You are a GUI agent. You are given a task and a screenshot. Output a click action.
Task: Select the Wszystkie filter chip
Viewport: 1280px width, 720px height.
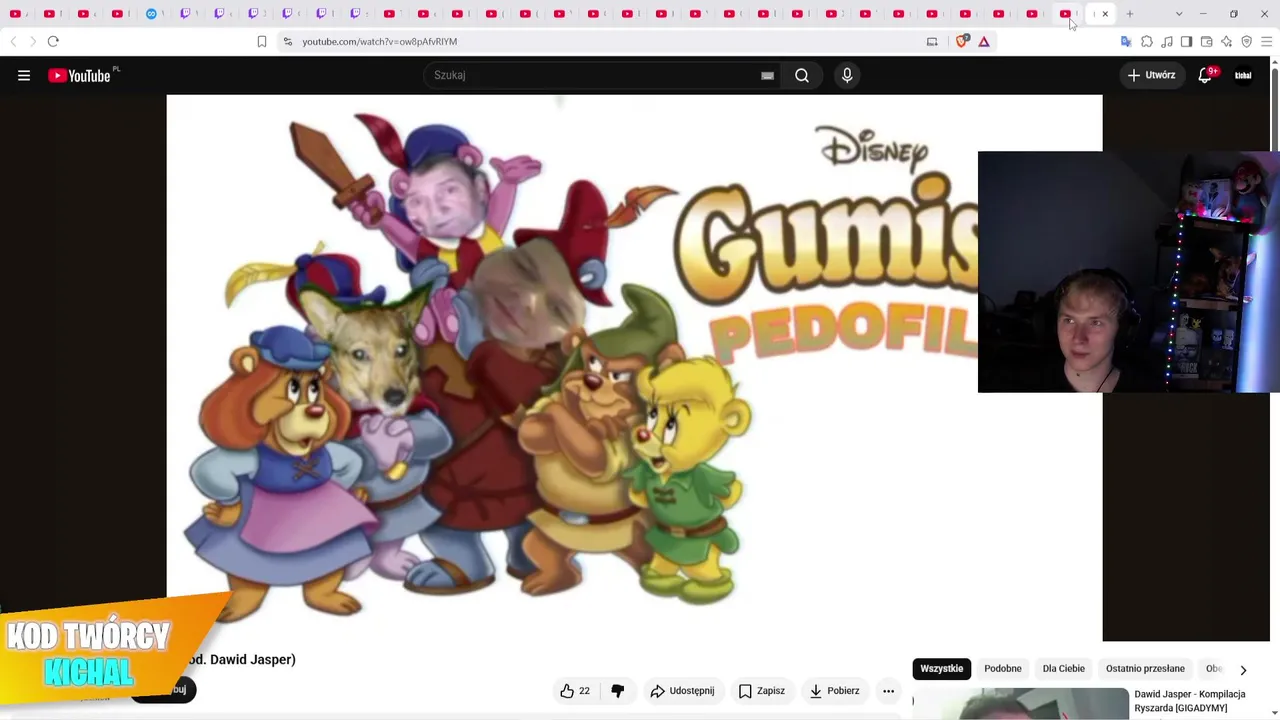click(x=942, y=669)
